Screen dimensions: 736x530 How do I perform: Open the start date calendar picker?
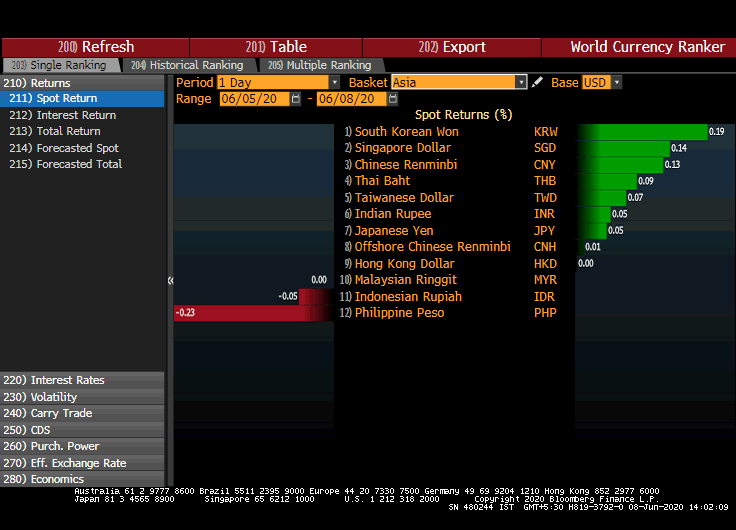point(296,99)
